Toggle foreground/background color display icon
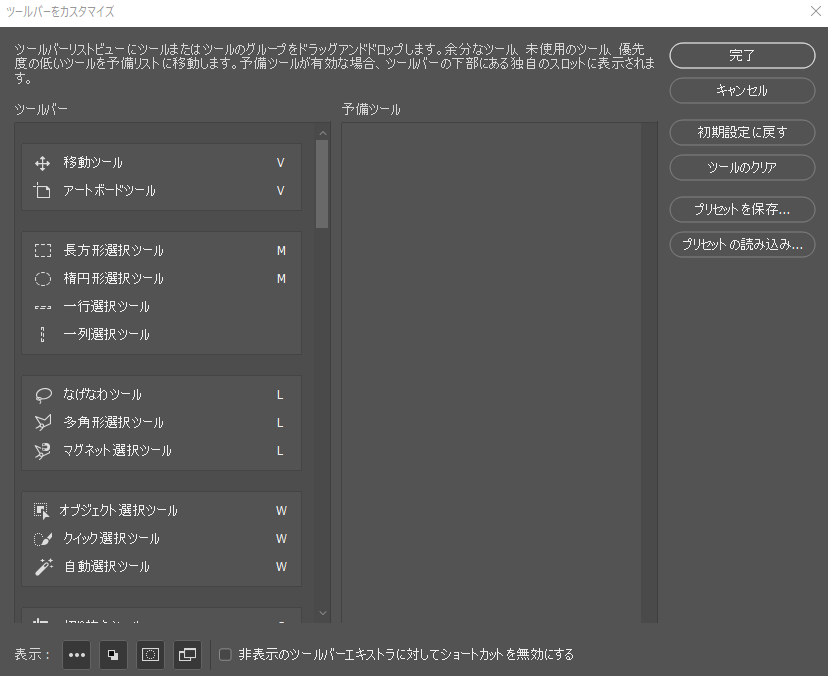Screen dimensions: 828x676 pos(113,655)
